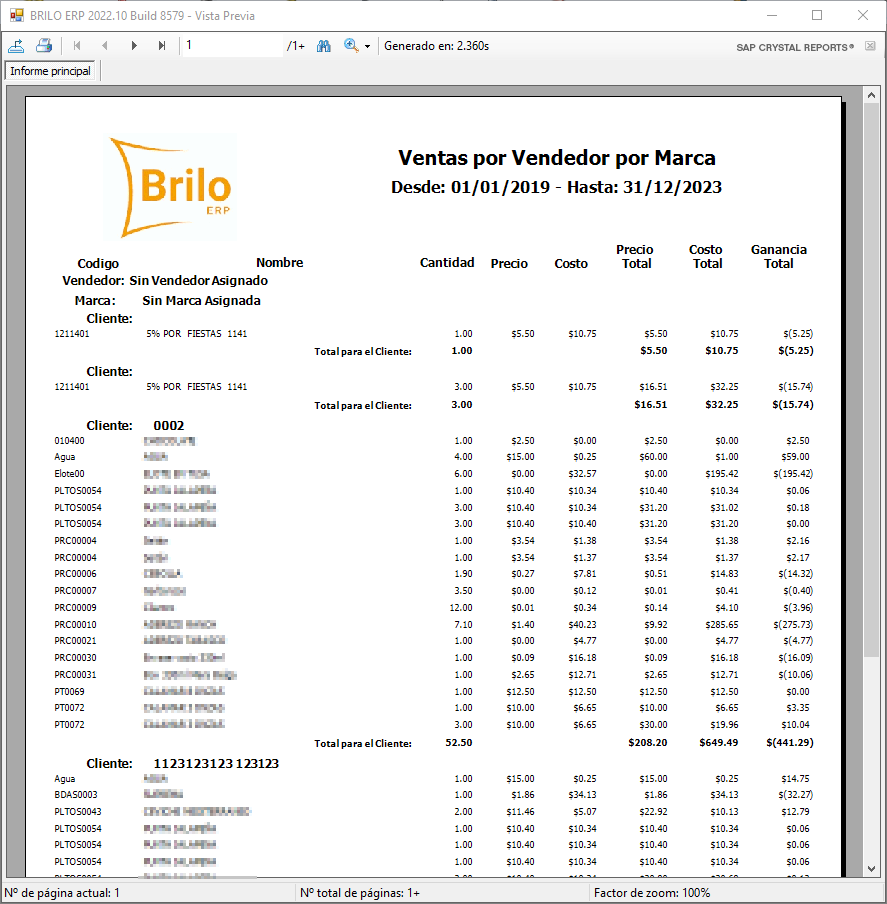Click the Export Report icon
887x904 pixels.
point(16,45)
